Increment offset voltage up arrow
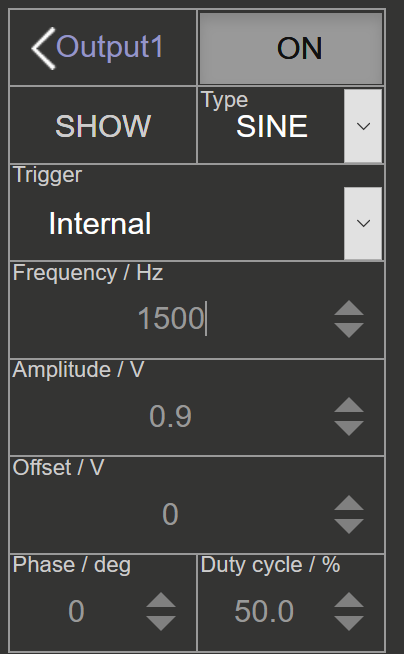 click(349, 503)
